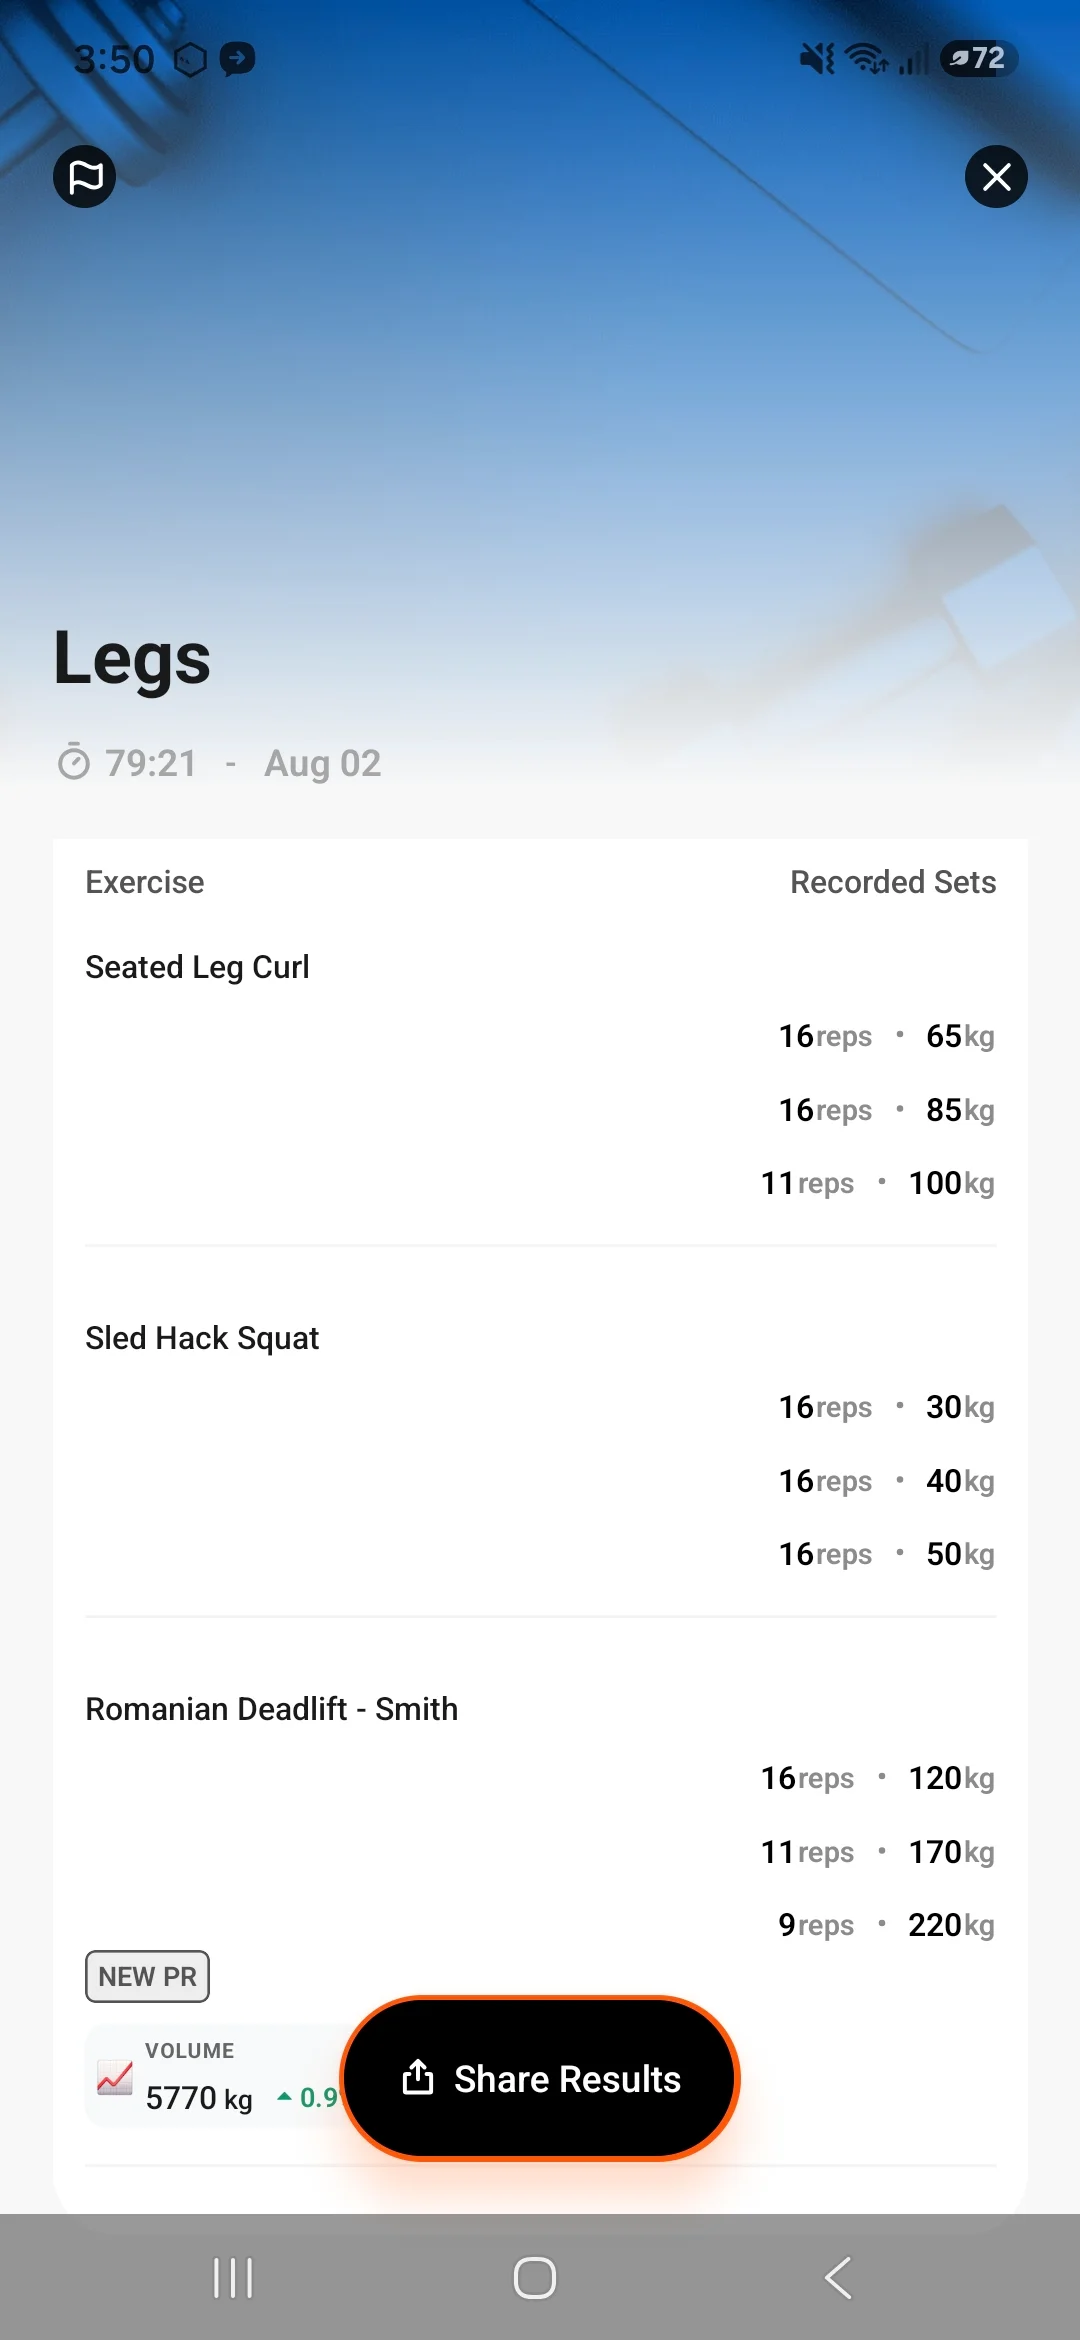The height and width of the screenshot is (2340, 1080).
Task: Tap the 5770 kg volume card
Action: [215, 2077]
